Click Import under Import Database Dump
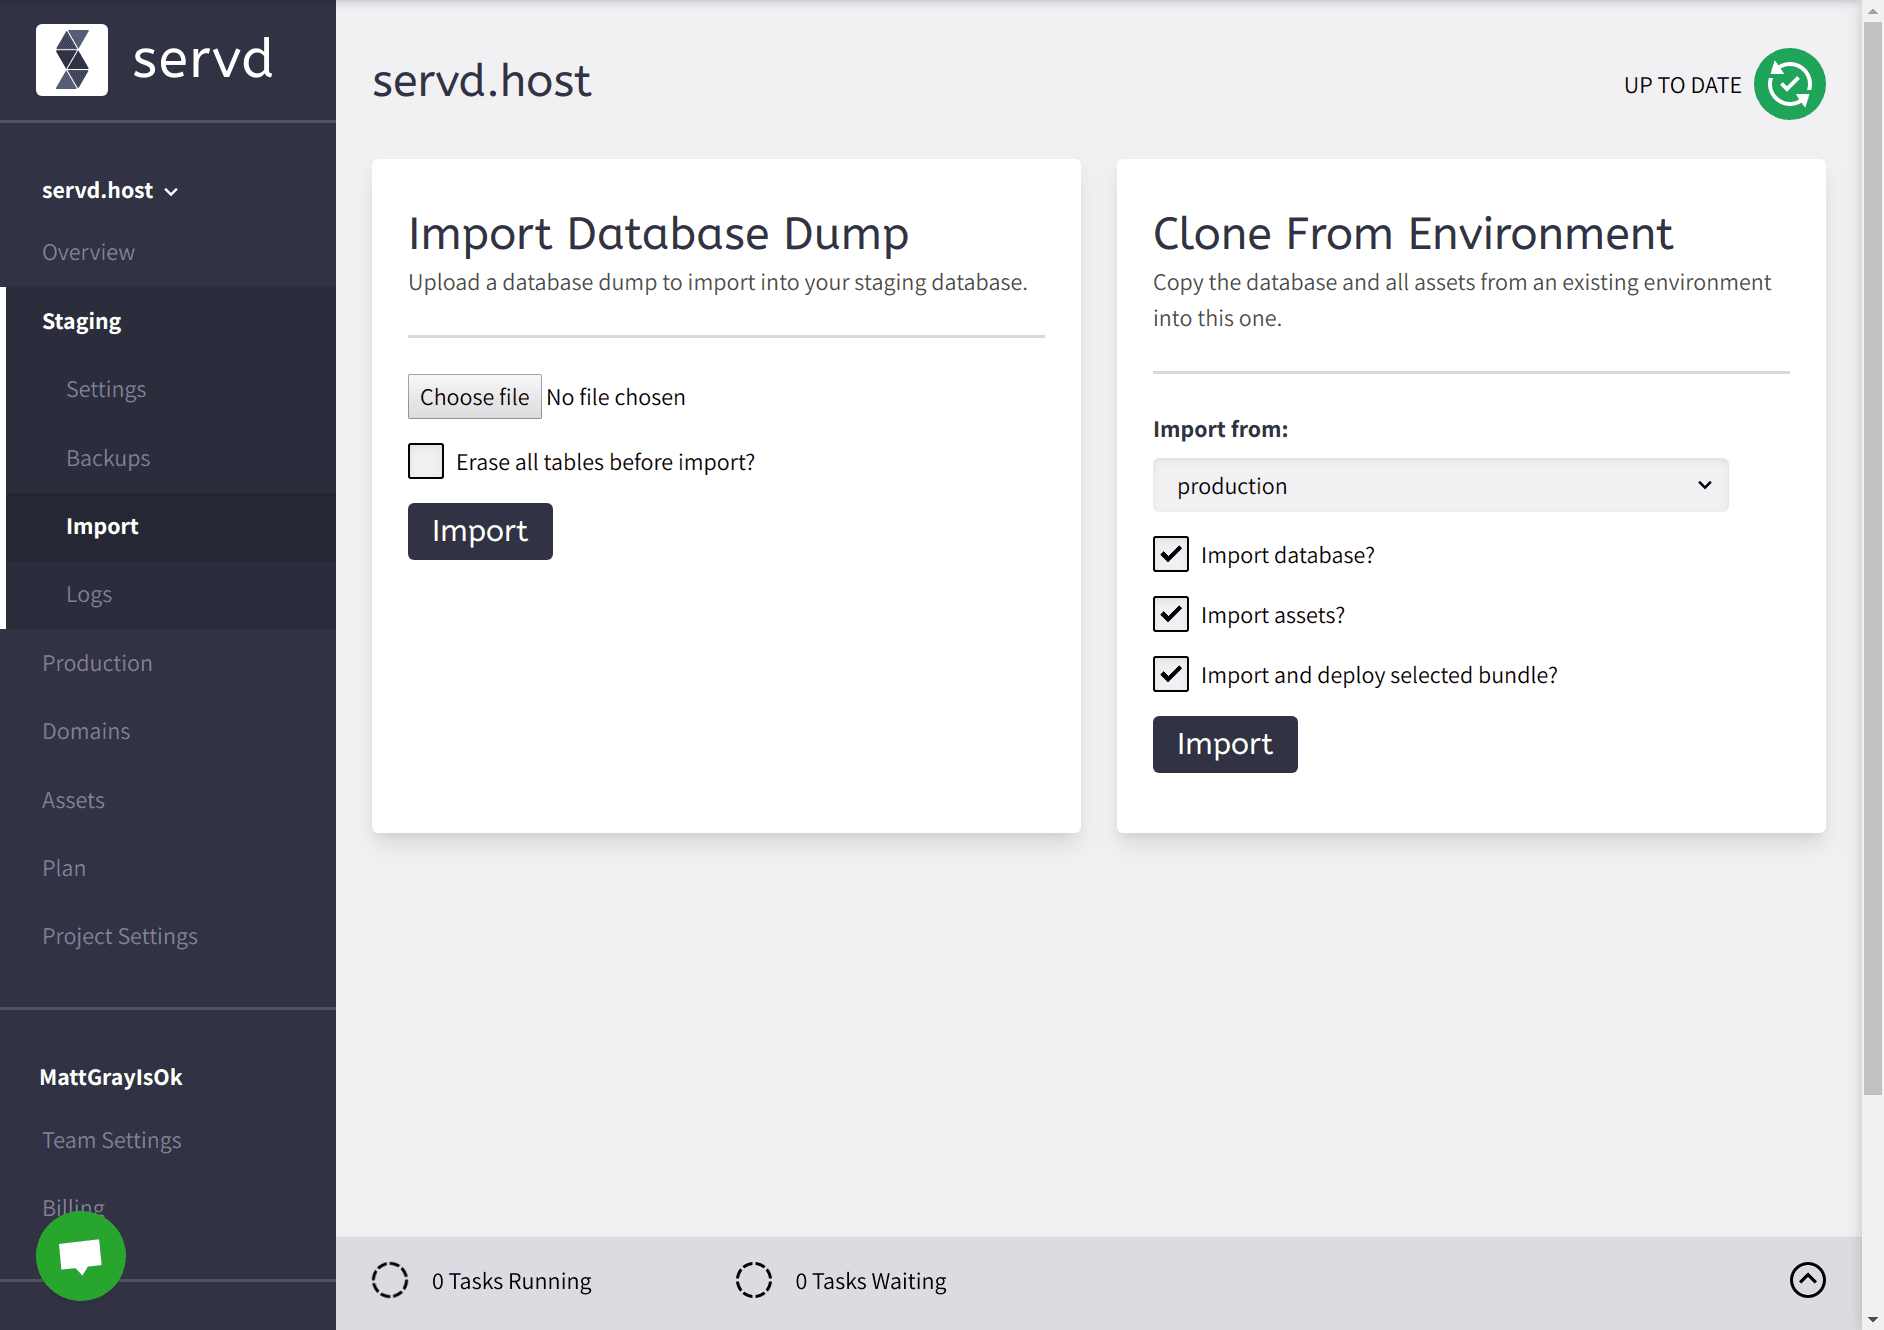Screen dimensions: 1884x1330 pos(480,531)
